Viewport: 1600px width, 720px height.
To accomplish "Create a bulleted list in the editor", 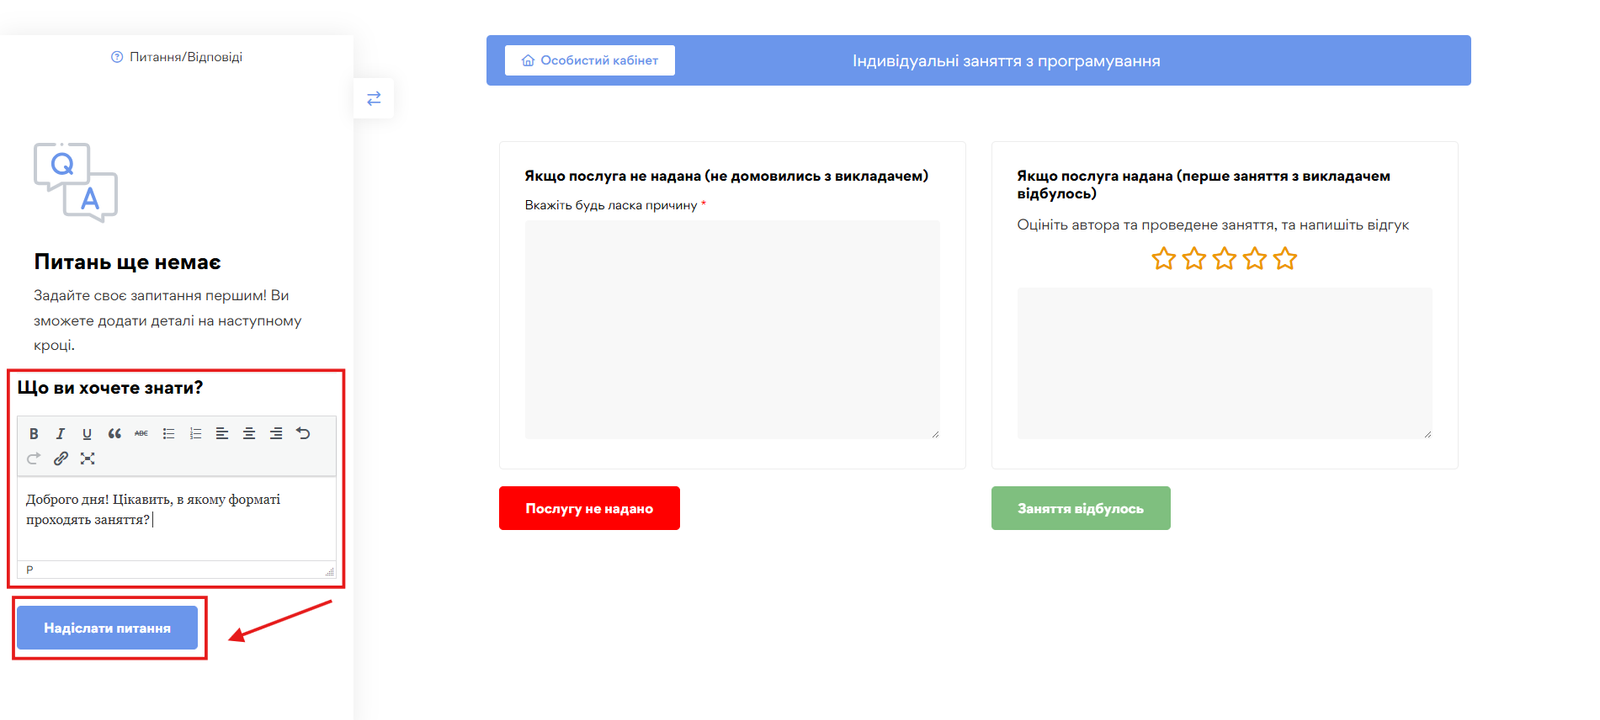I will point(168,434).
